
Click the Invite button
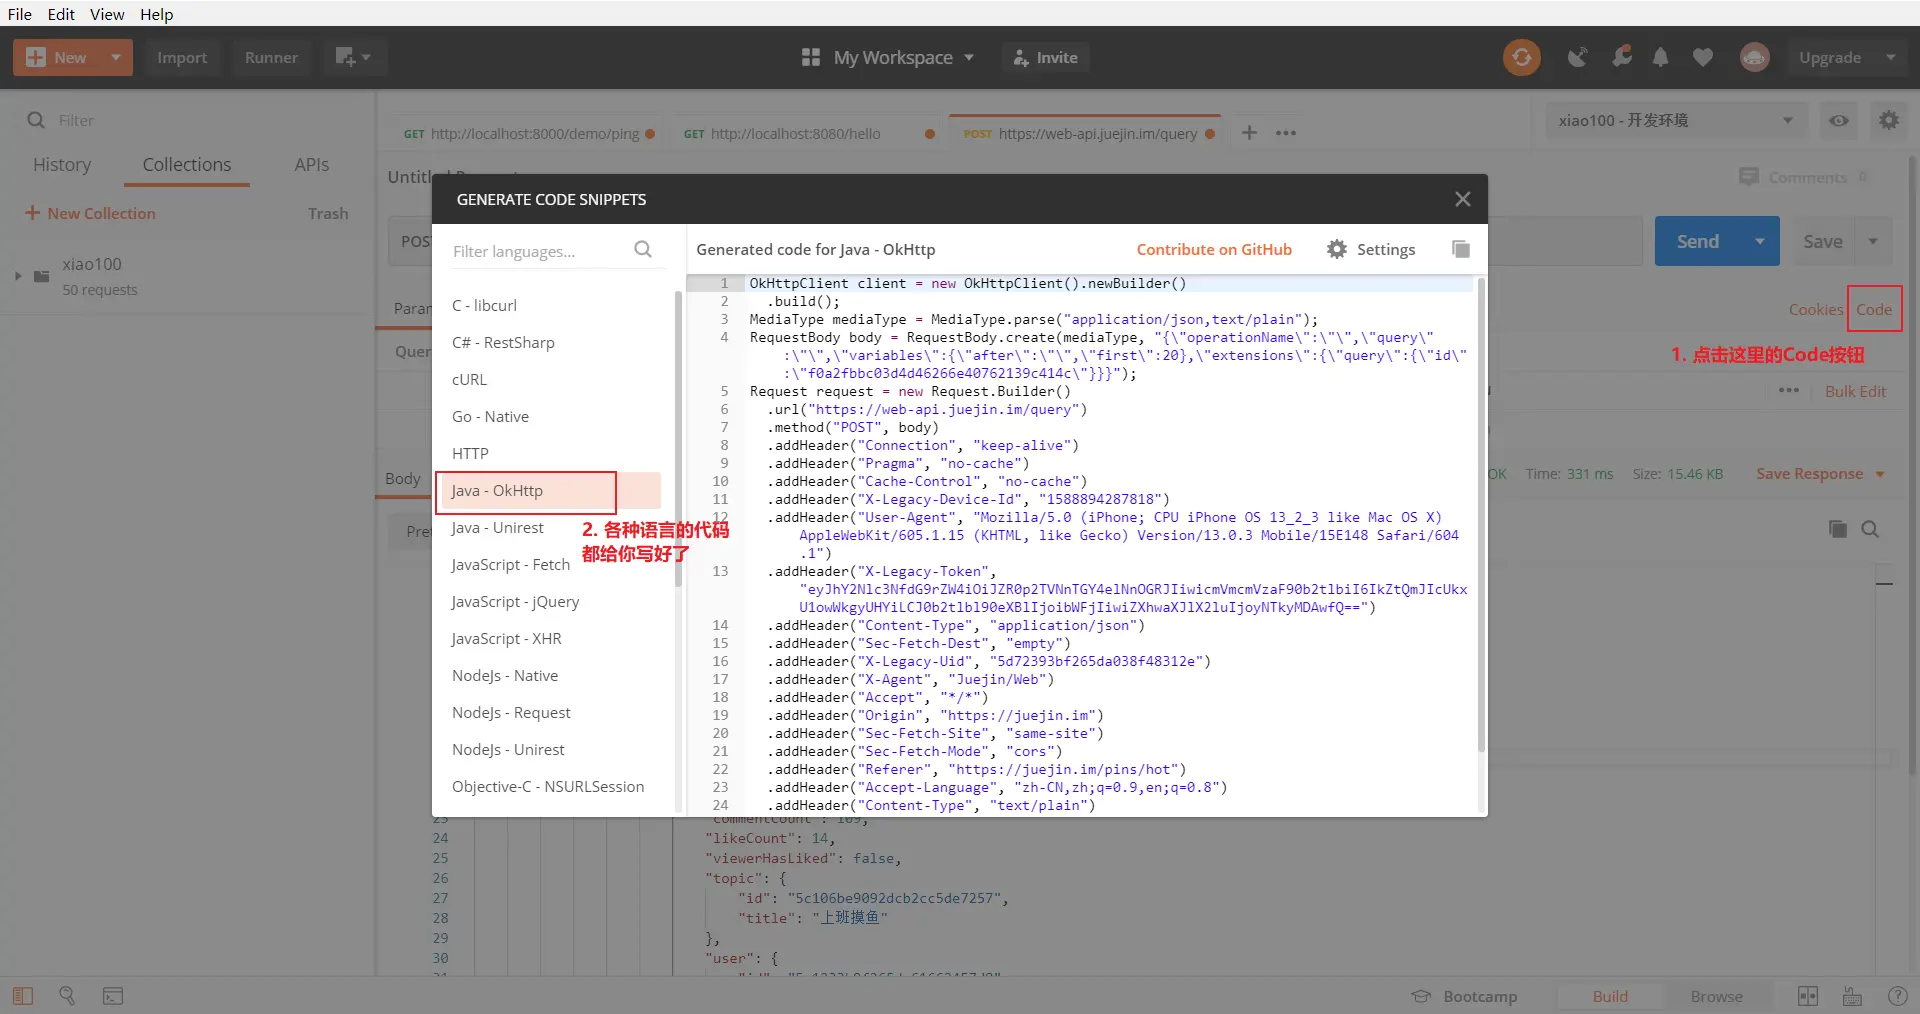(x=1045, y=57)
